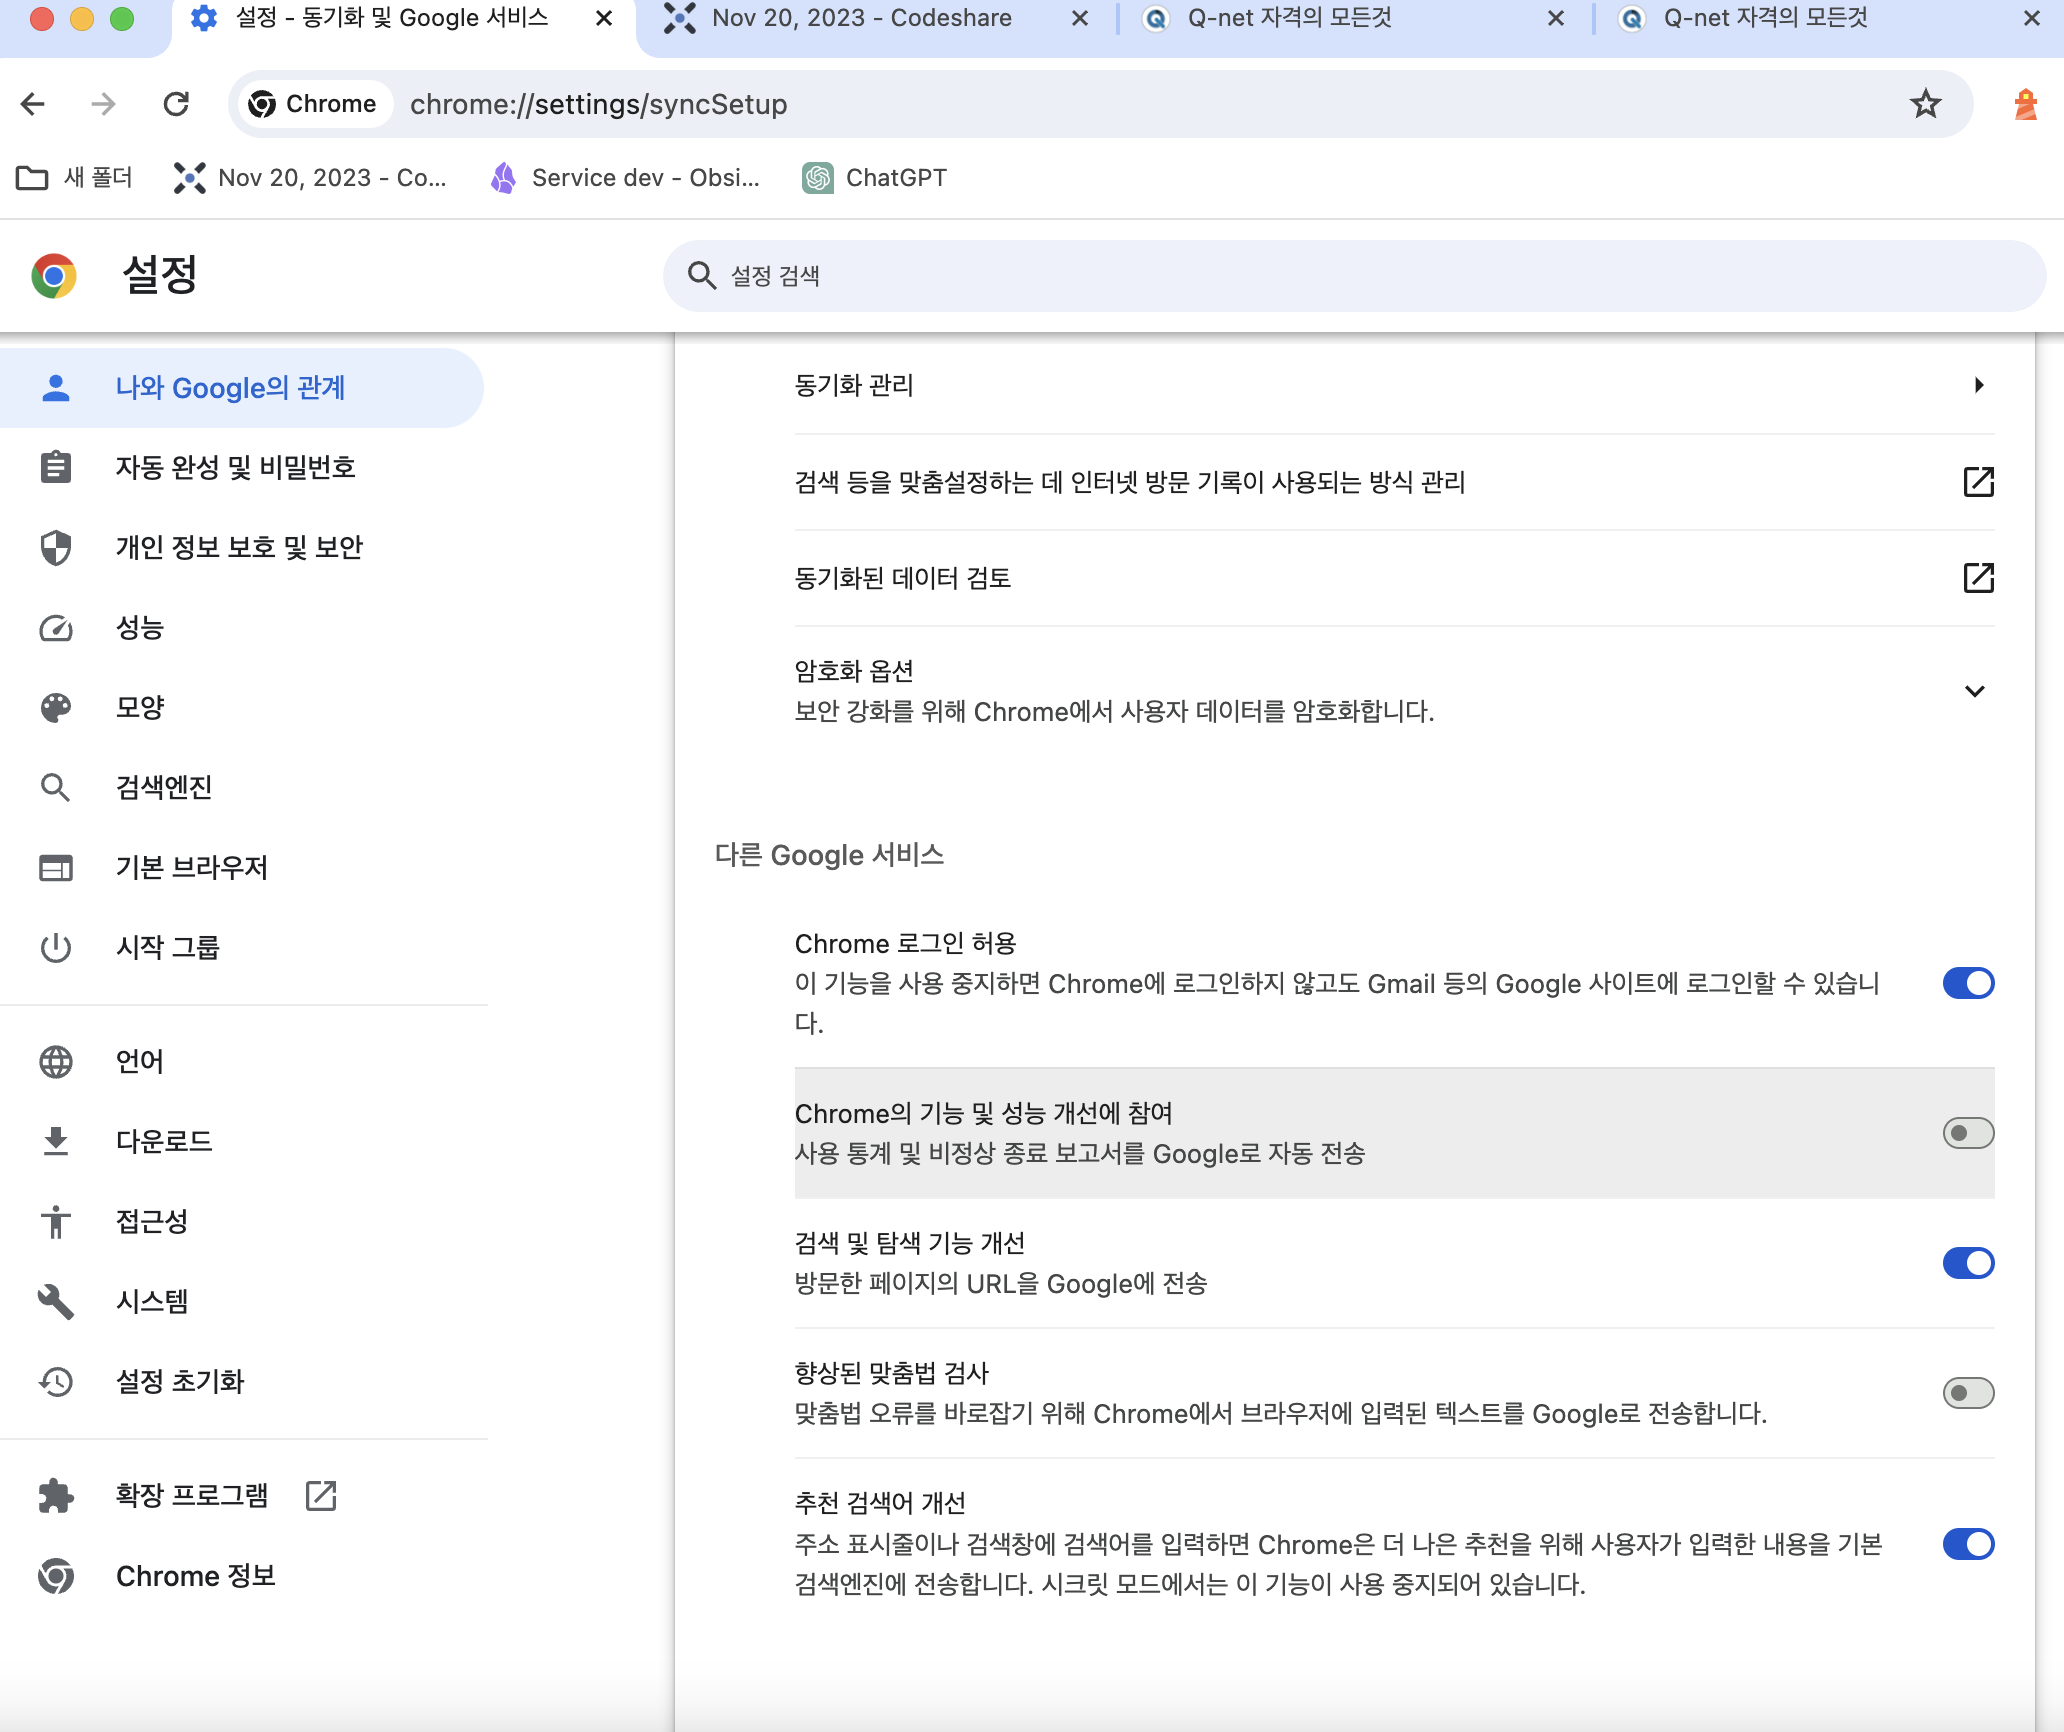The width and height of the screenshot is (2064, 1732).
Task: Click the person icon beside 나와 Google의 관계
Action: click(56, 388)
